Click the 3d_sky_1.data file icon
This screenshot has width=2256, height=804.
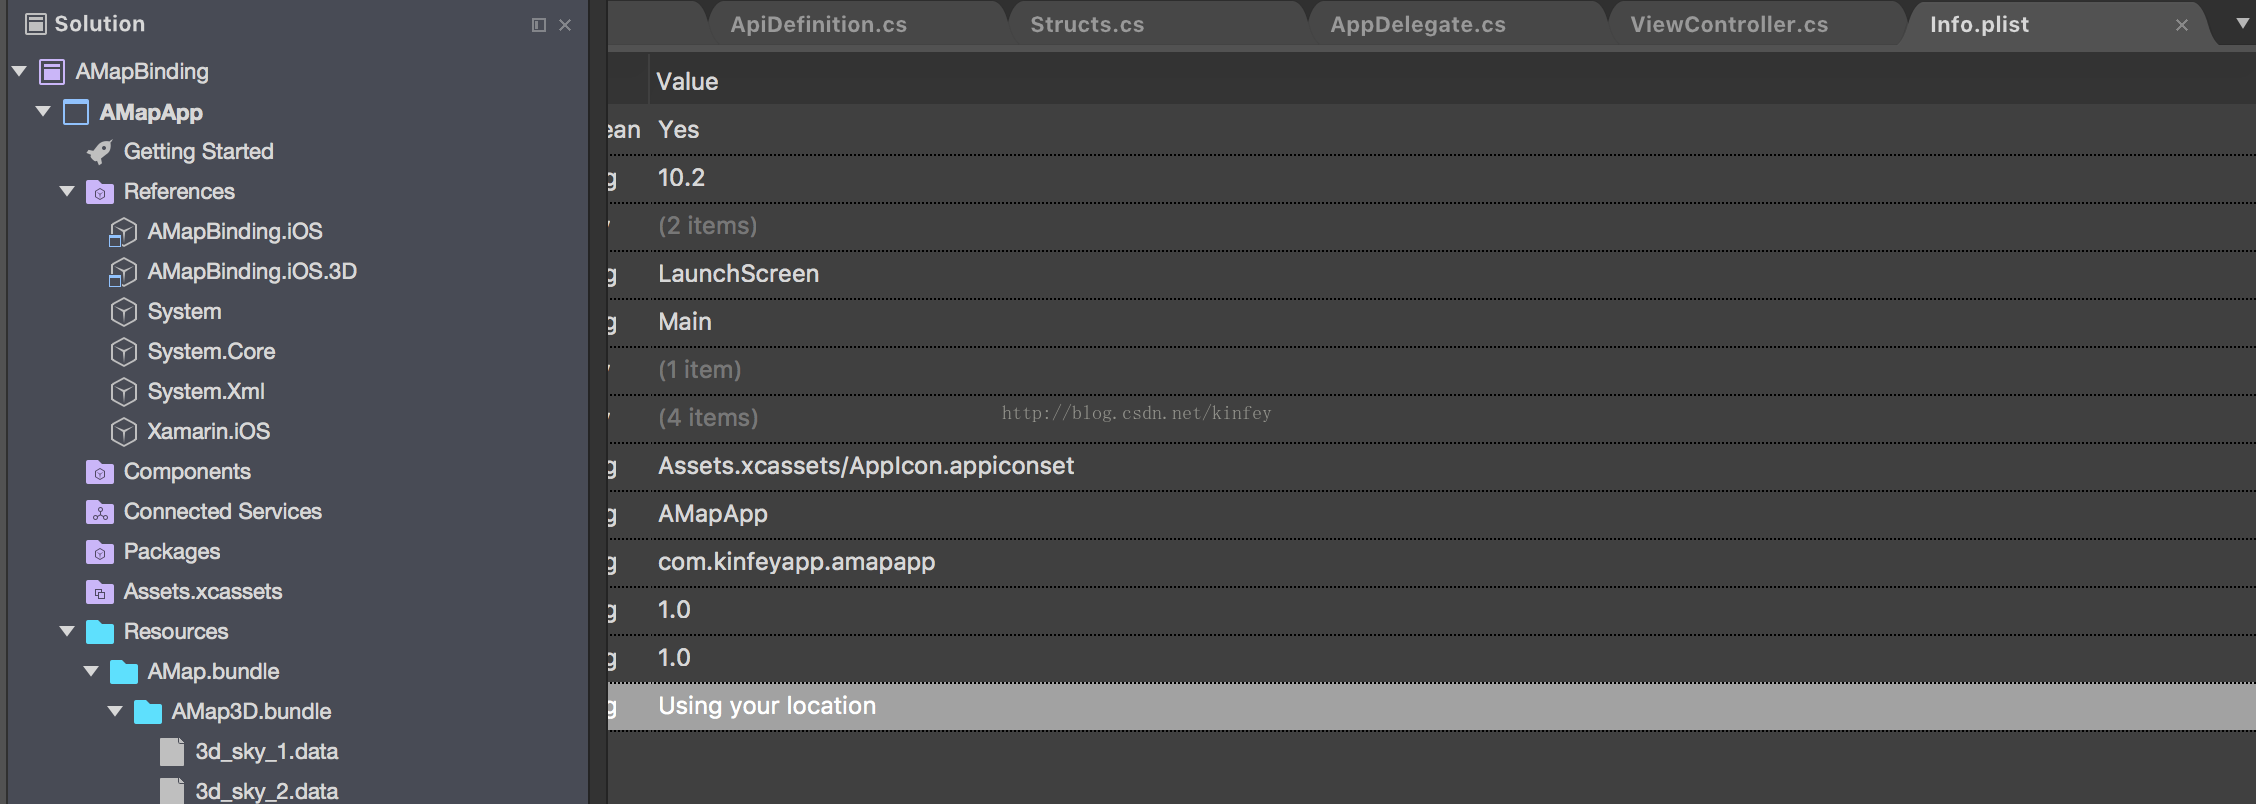click(x=172, y=752)
